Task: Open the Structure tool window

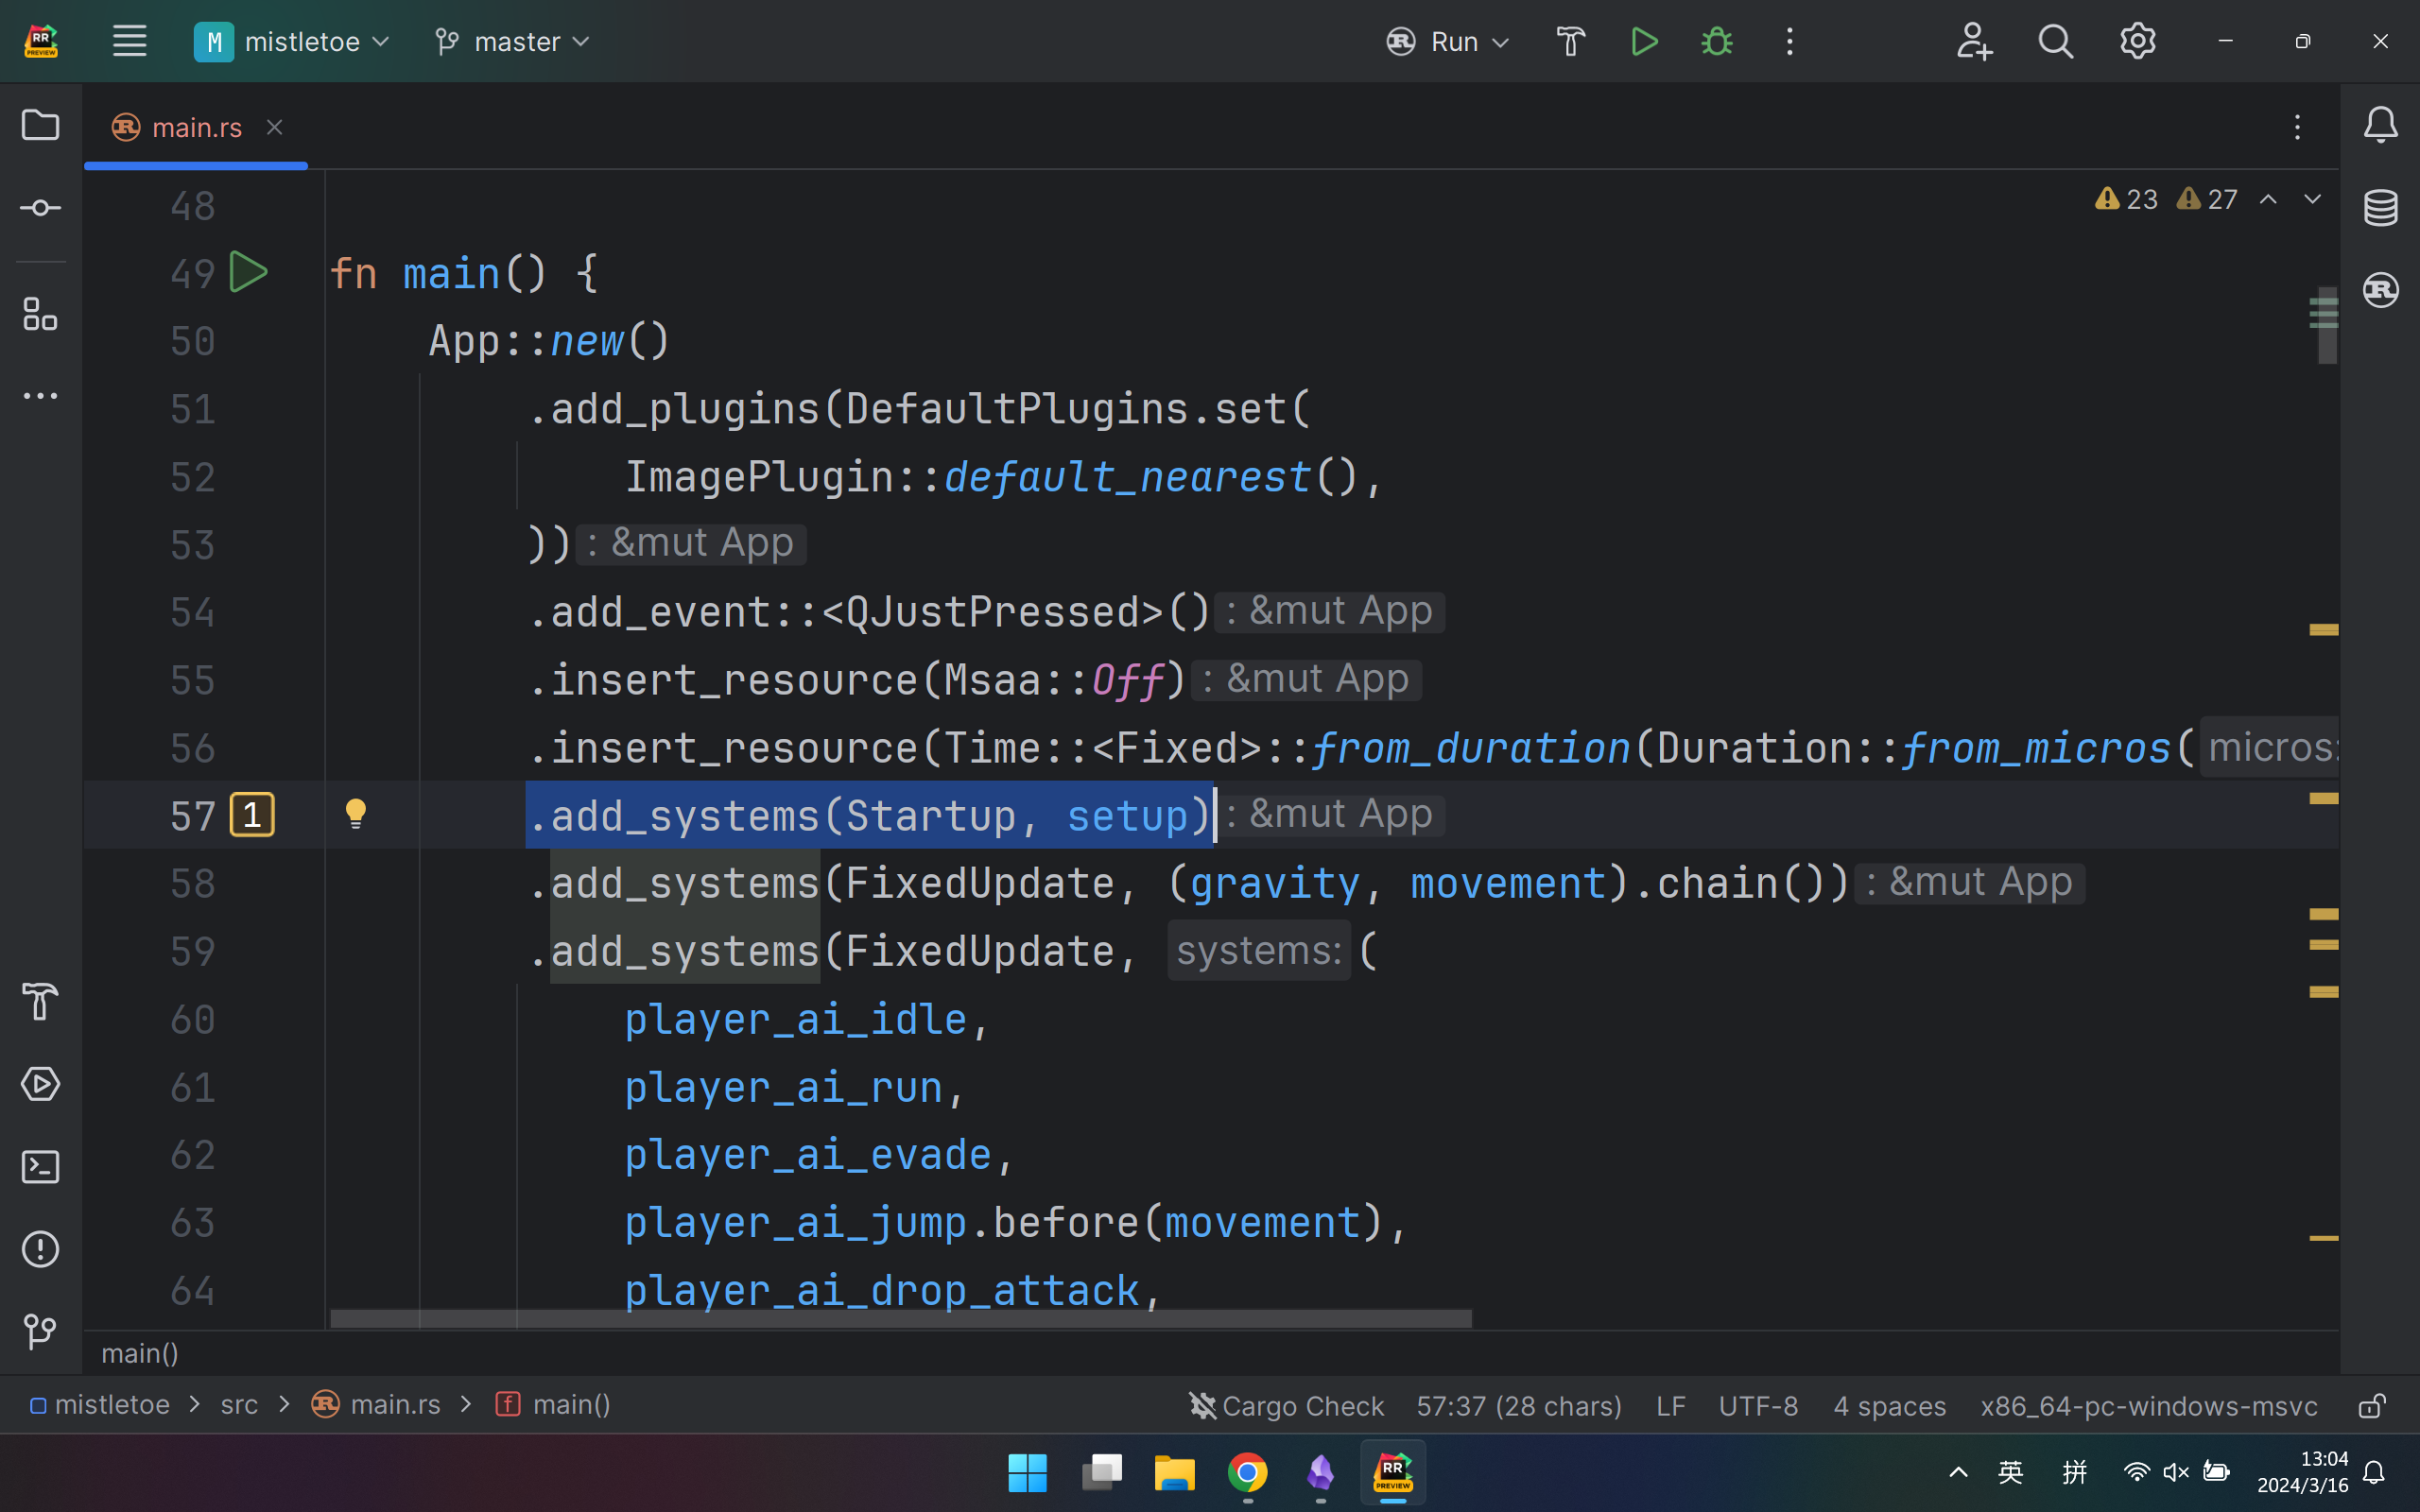Action: pyautogui.click(x=40, y=314)
